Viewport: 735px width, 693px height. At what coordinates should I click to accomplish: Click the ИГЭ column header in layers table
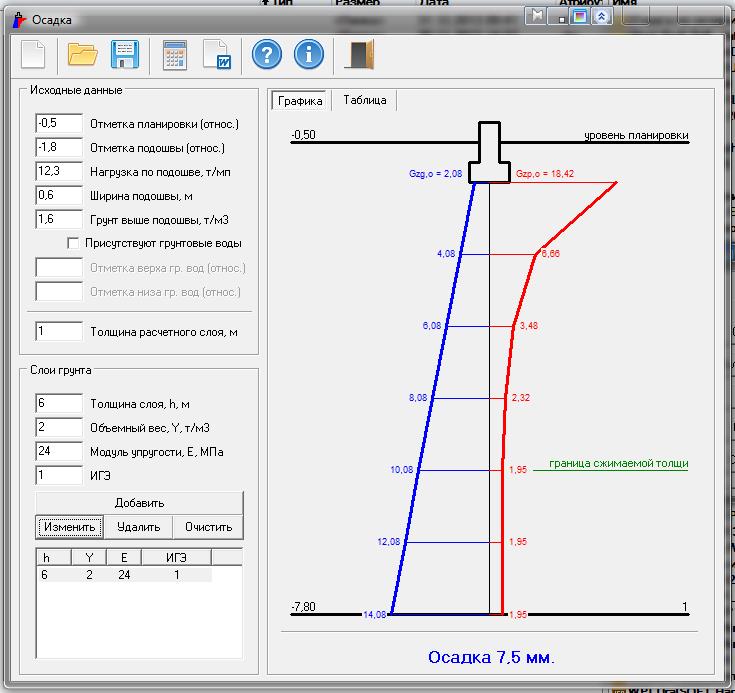tap(176, 557)
